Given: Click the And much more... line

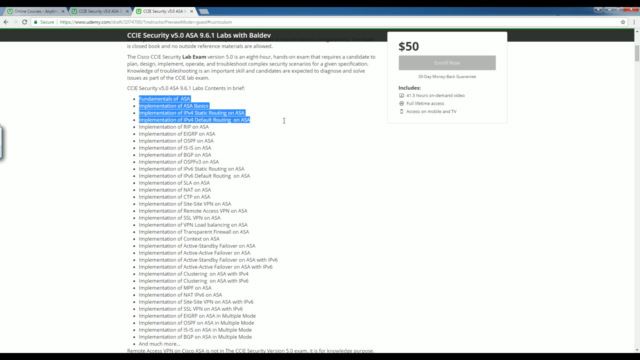Looking at the screenshot, I should 159,344.
